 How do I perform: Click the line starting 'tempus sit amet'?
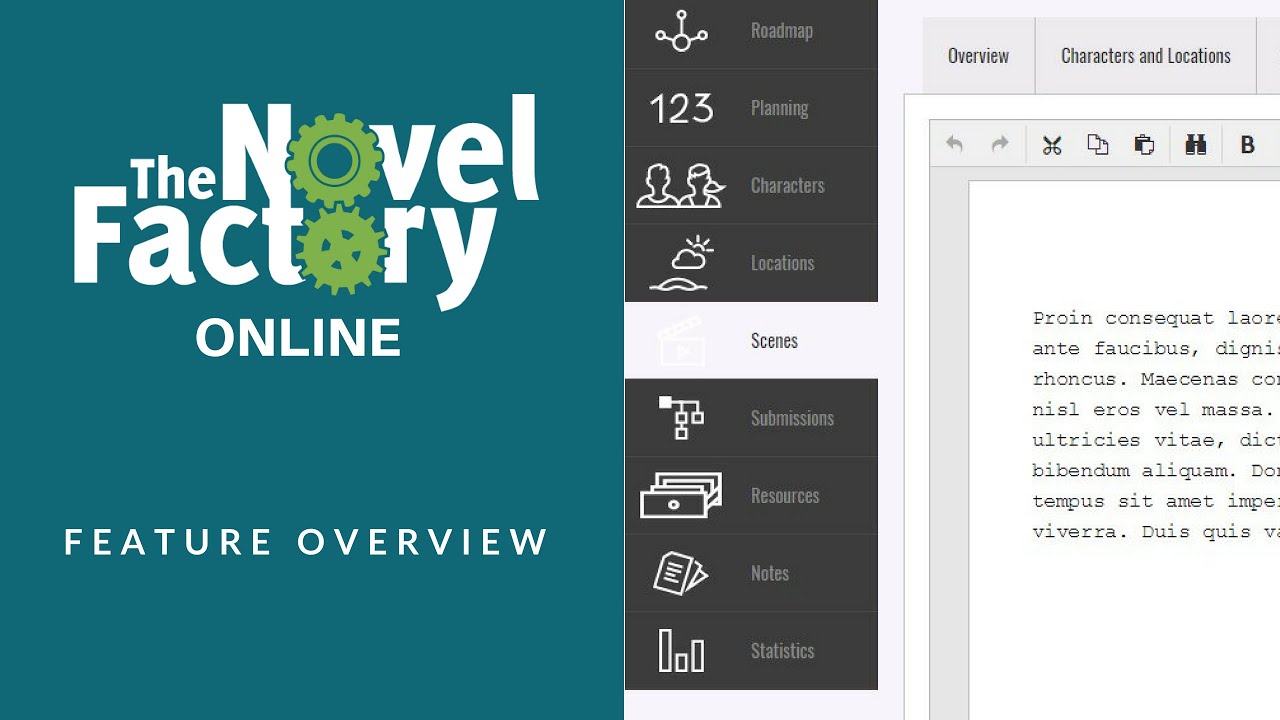click(x=1156, y=501)
